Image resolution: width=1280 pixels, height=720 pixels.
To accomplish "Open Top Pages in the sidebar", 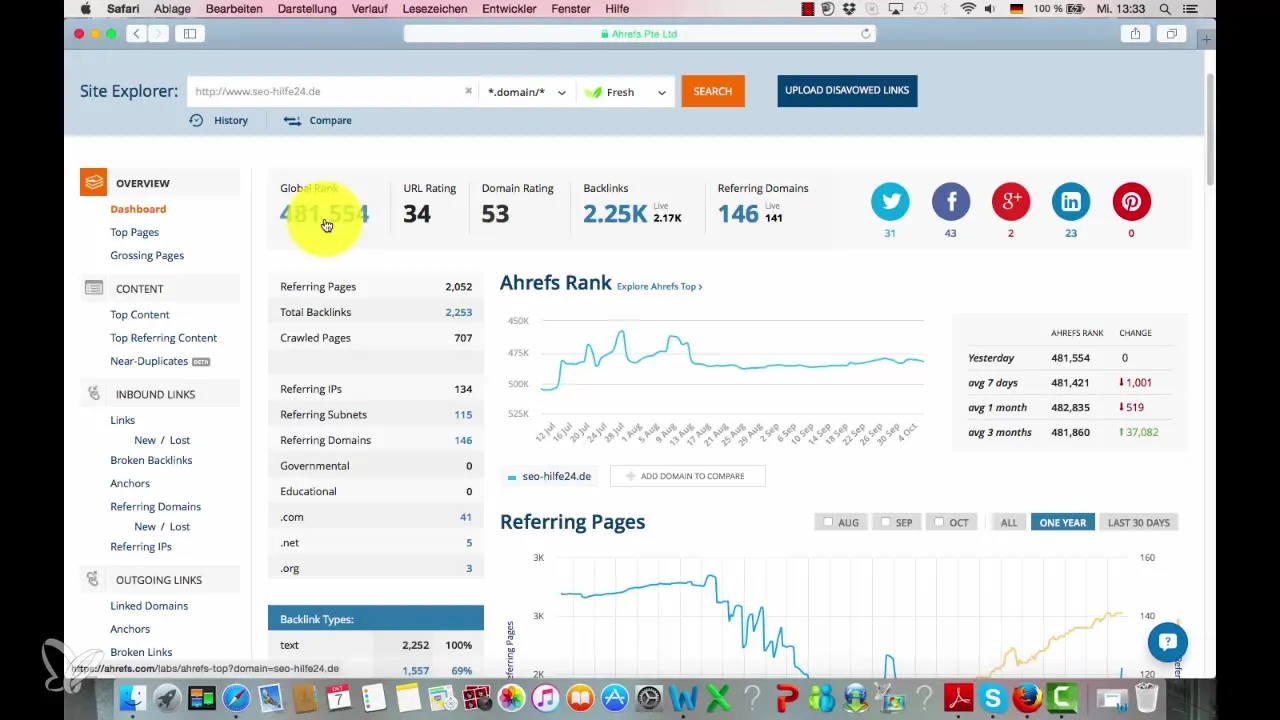I will pos(135,232).
